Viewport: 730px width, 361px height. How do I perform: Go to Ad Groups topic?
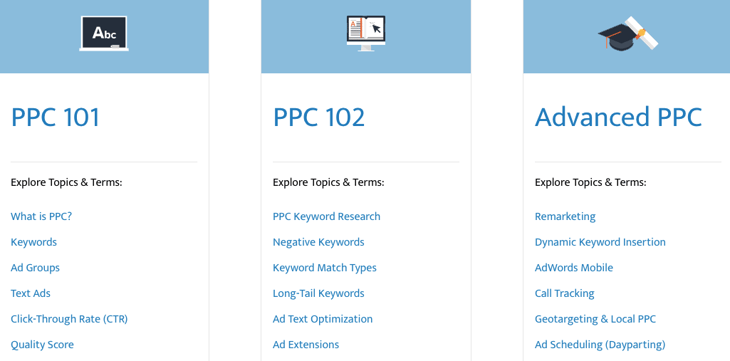tap(35, 268)
